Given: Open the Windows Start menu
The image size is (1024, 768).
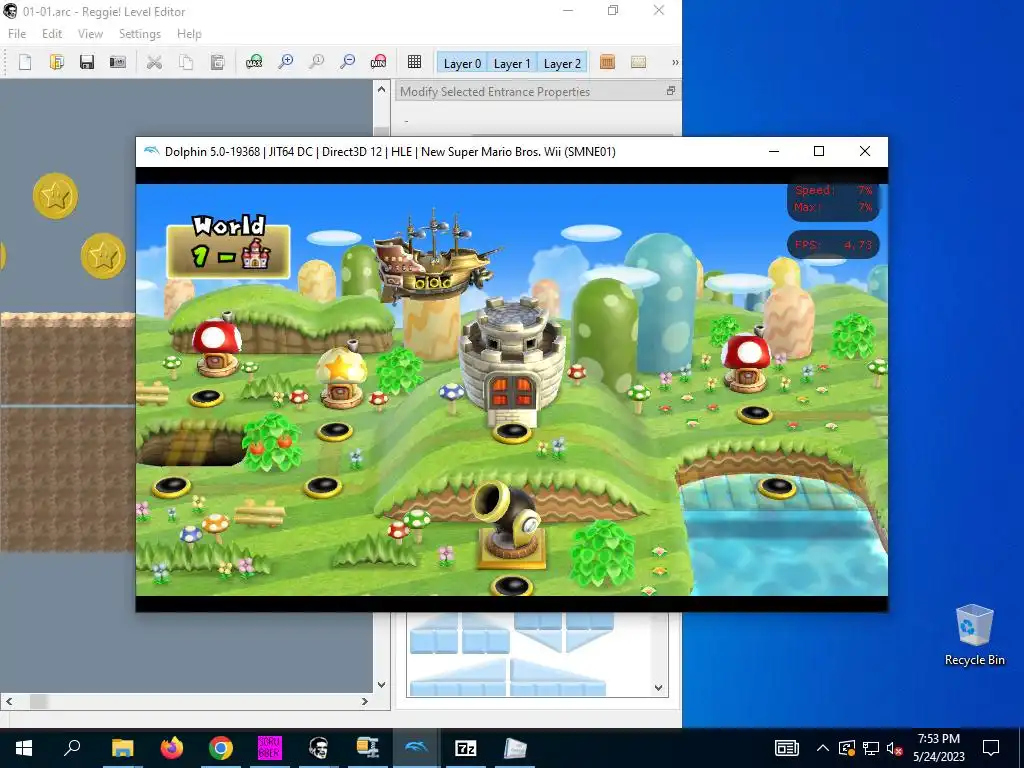Looking at the screenshot, I should pyautogui.click(x=24, y=748).
